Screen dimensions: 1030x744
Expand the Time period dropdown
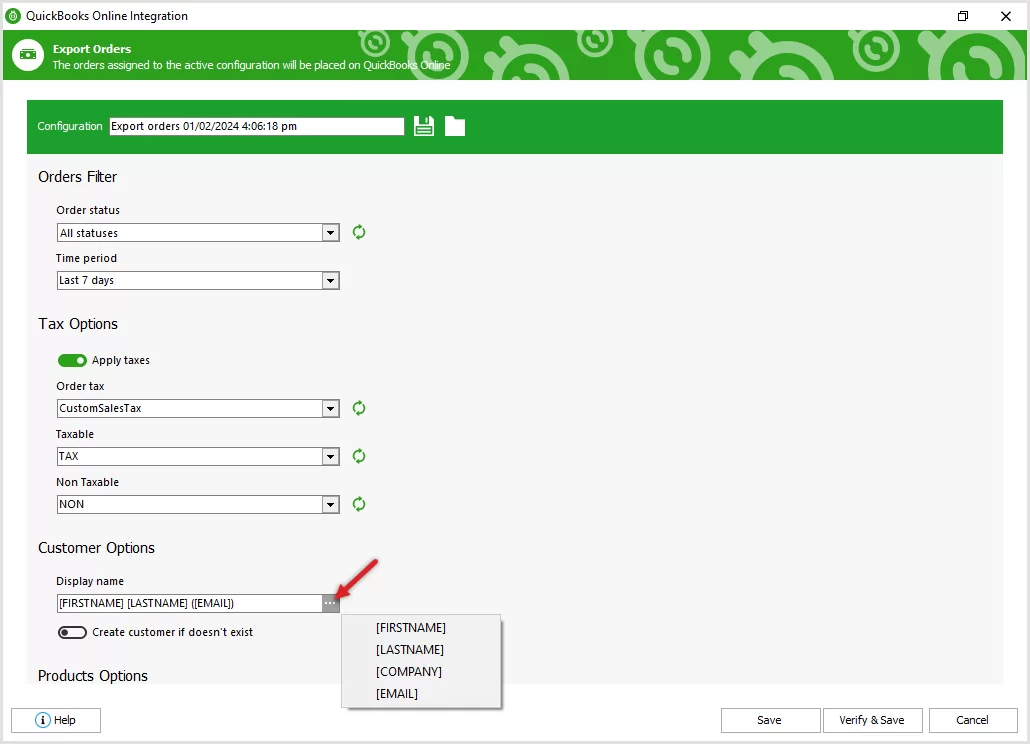330,280
